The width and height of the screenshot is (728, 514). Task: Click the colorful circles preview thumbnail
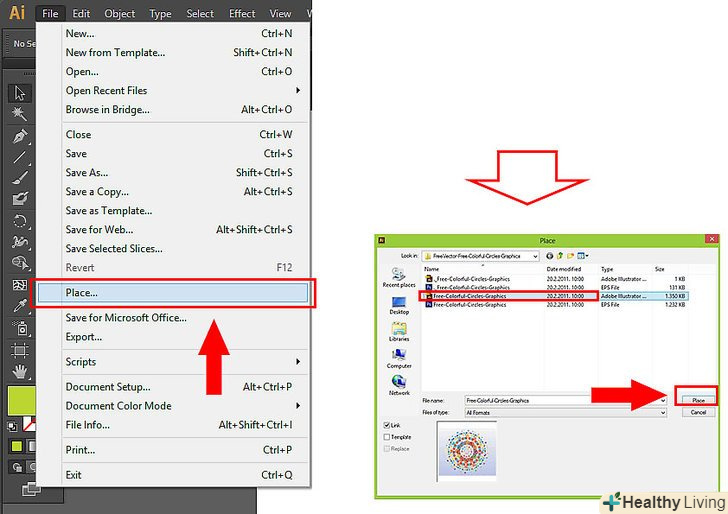click(467, 451)
